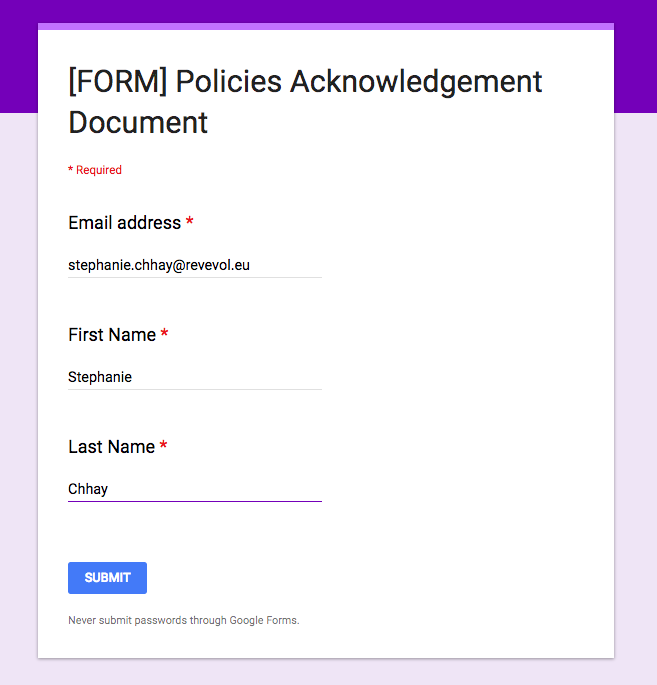The height and width of the screenshot is (685, 657).
Task: Focus the First Name field containing Stephanie
Action: click(195, 377)
